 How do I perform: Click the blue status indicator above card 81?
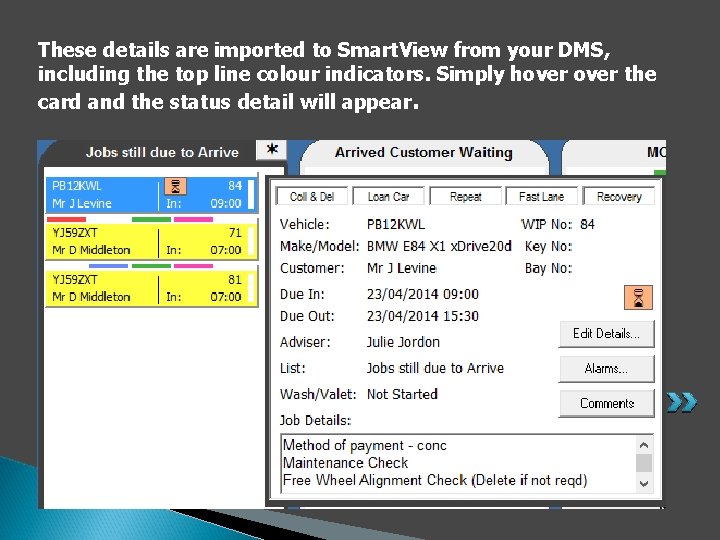[x=108, y=266]
